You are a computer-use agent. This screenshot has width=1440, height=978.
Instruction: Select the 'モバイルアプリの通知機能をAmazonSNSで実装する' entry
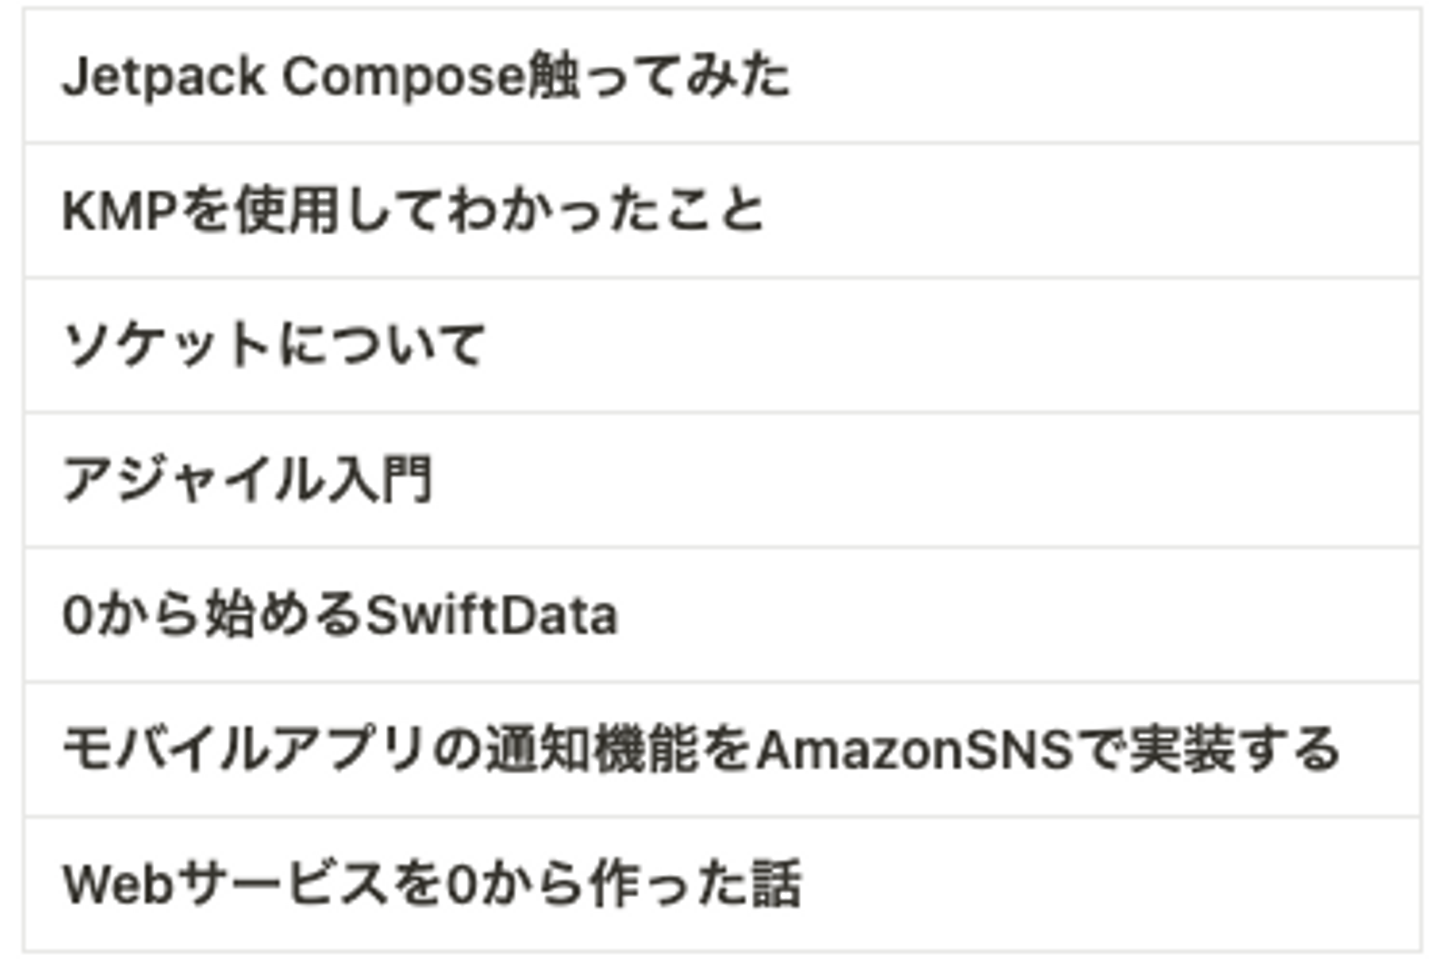700,750
